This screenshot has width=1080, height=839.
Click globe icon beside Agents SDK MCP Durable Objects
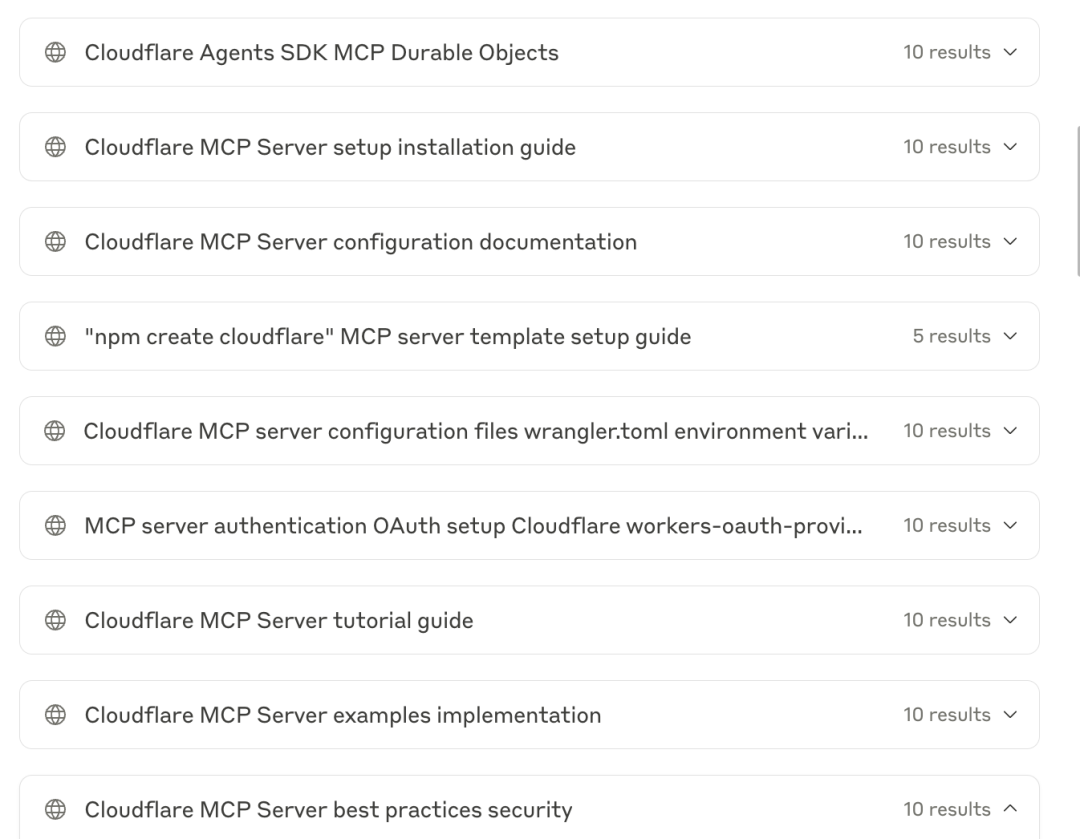click(56, 53)
